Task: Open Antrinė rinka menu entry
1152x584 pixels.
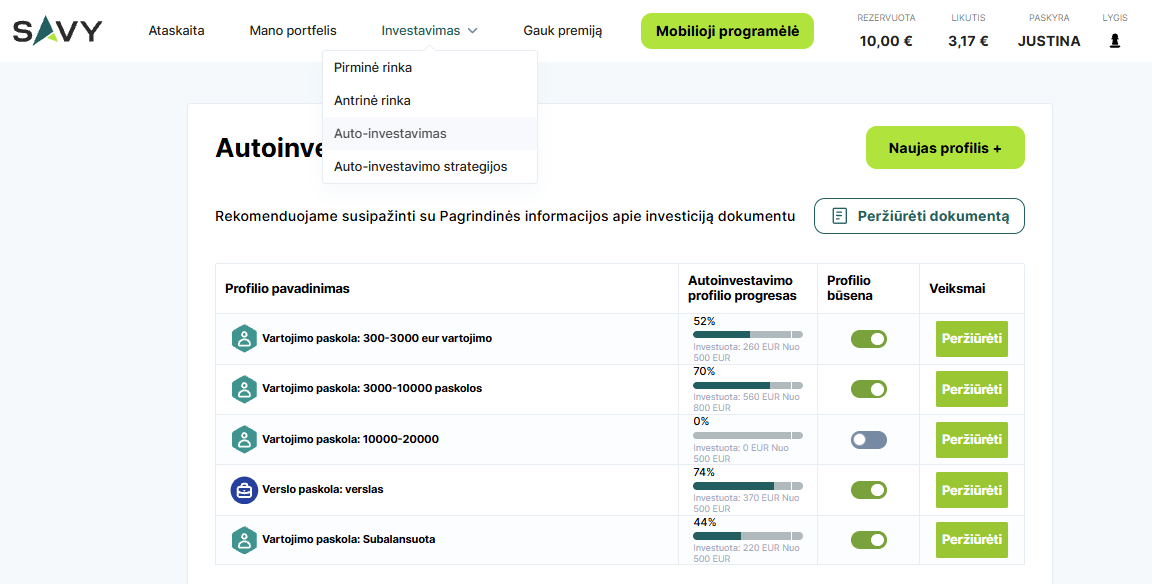Action: pyautogui.click(x=372, y=101)
